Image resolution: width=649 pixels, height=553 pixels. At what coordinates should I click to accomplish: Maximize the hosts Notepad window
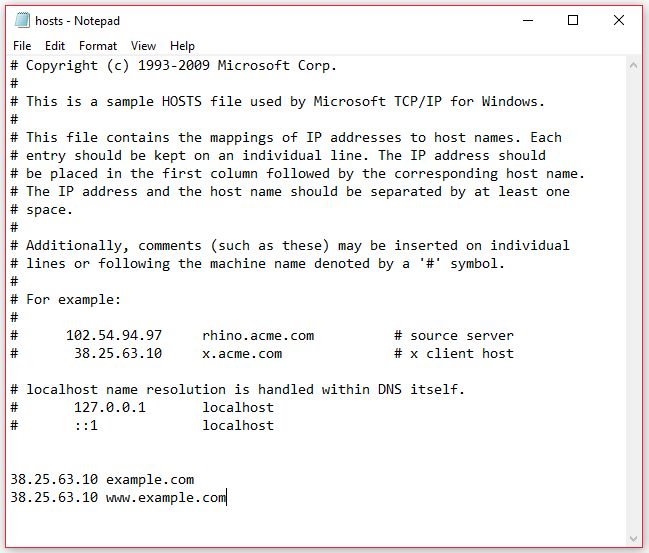[573, 20]
